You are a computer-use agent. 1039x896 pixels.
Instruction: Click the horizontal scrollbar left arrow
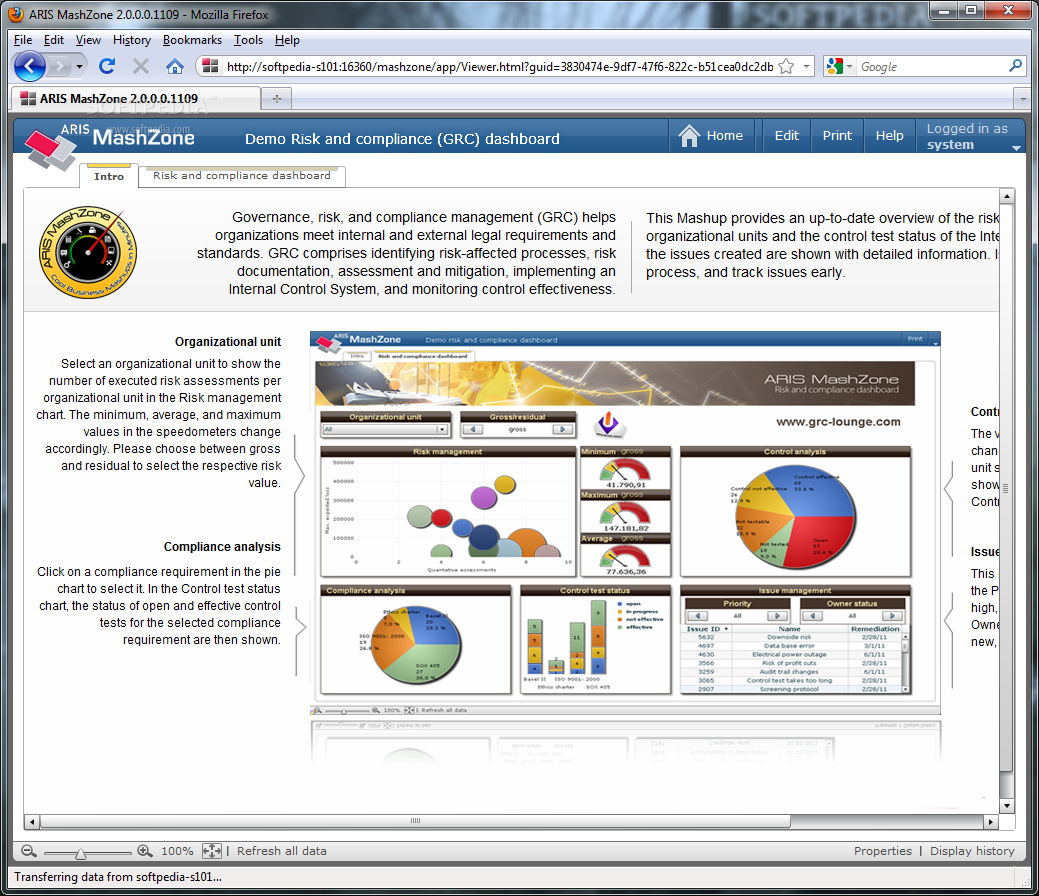pos(31,822)
